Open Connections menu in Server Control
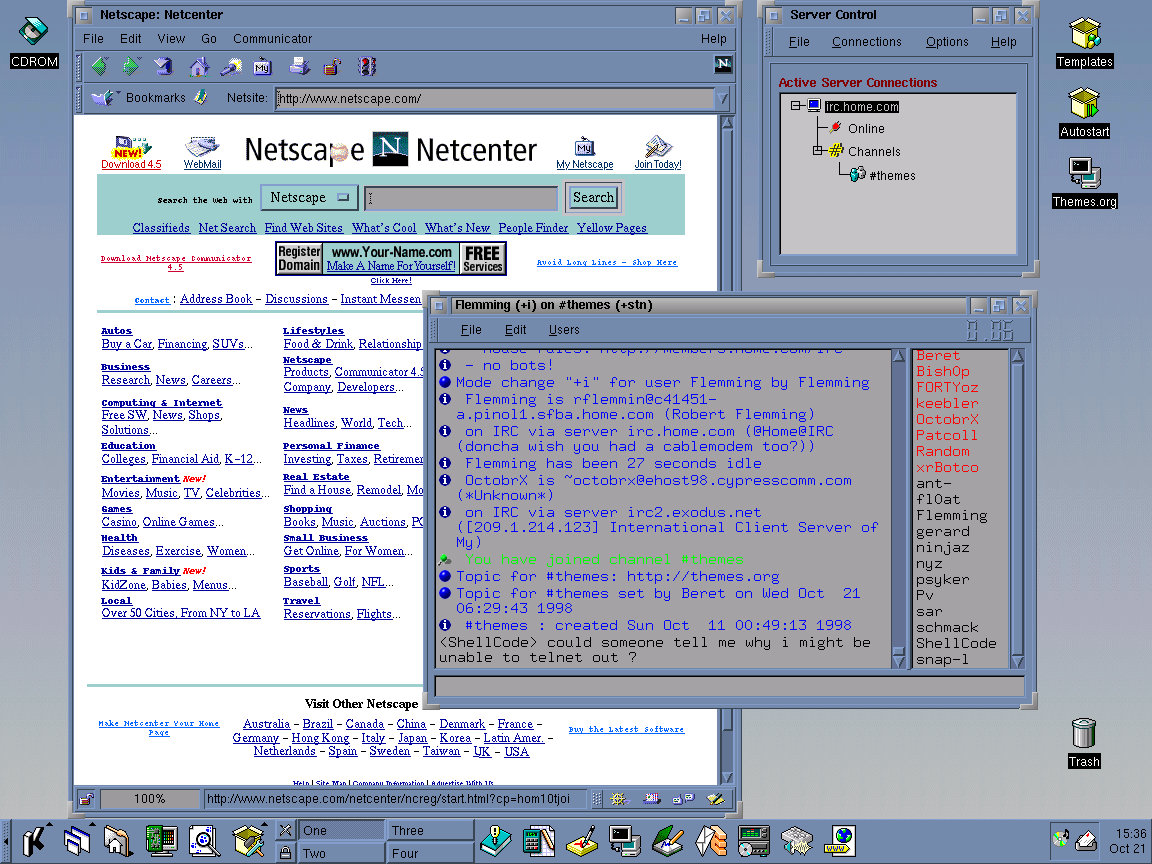Image resolution: width=1152 pixels, height=864 pixels. click(x=866, y=42)
